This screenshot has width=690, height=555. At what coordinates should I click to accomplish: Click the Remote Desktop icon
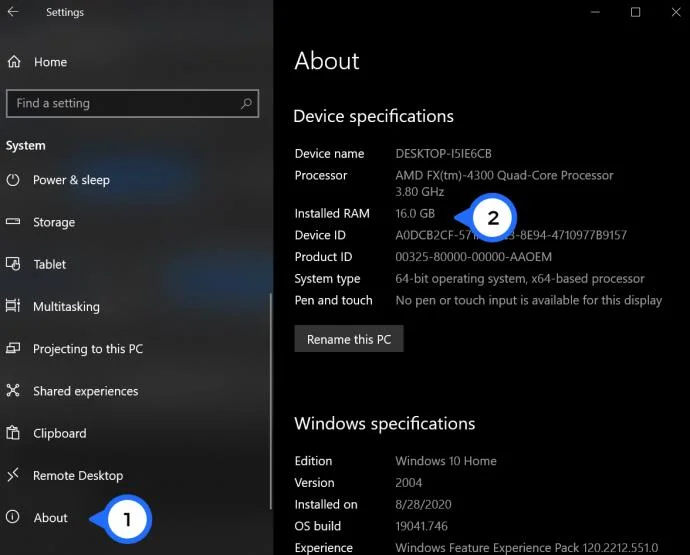(13, 474)
